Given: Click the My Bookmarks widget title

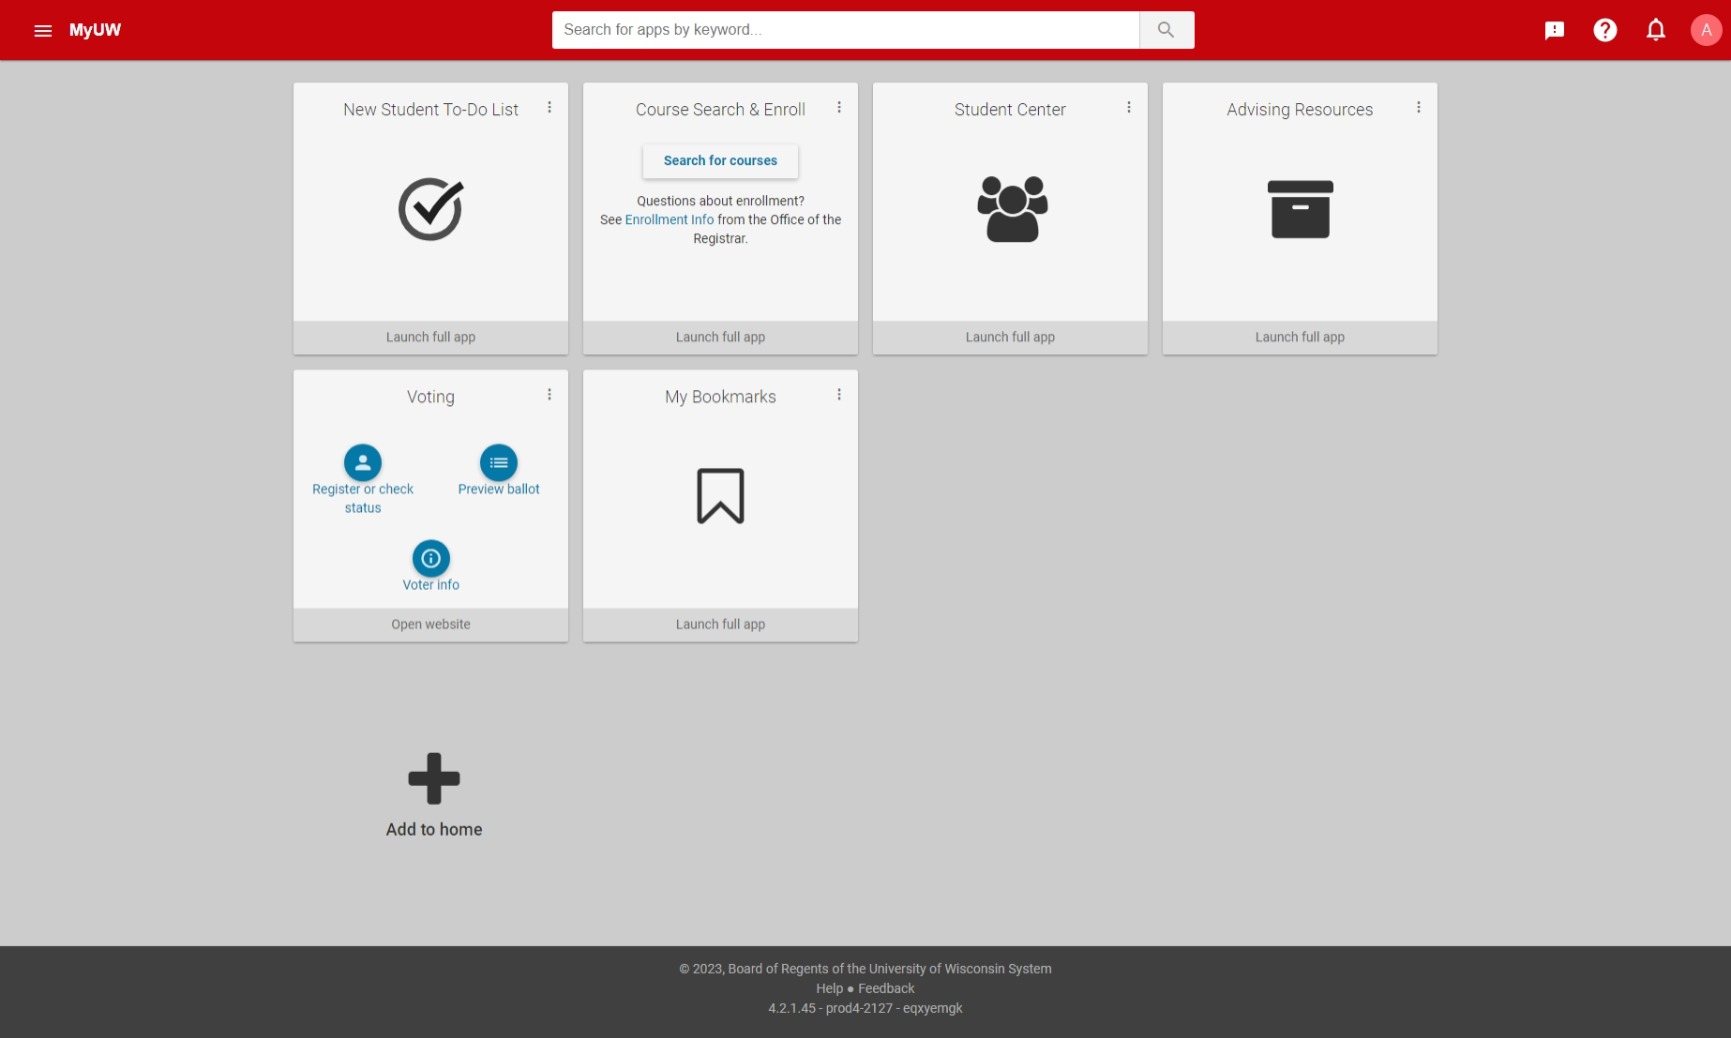Looking at the screenshot, I should click(721, 397).
